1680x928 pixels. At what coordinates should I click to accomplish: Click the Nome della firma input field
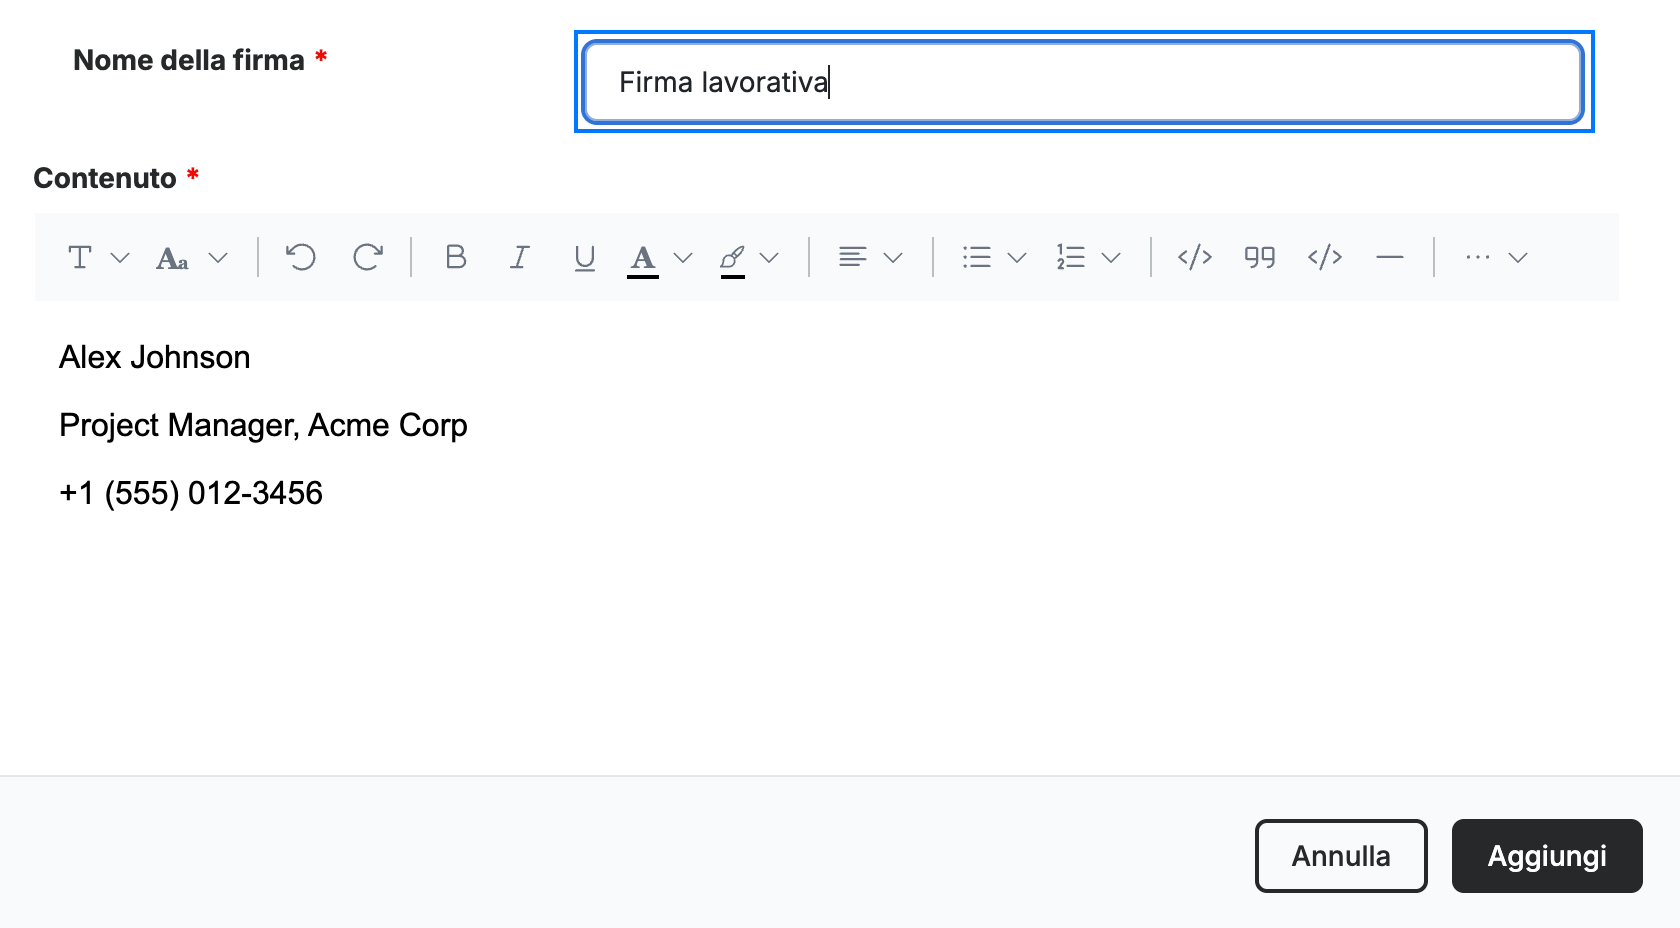coord(1083,82)
